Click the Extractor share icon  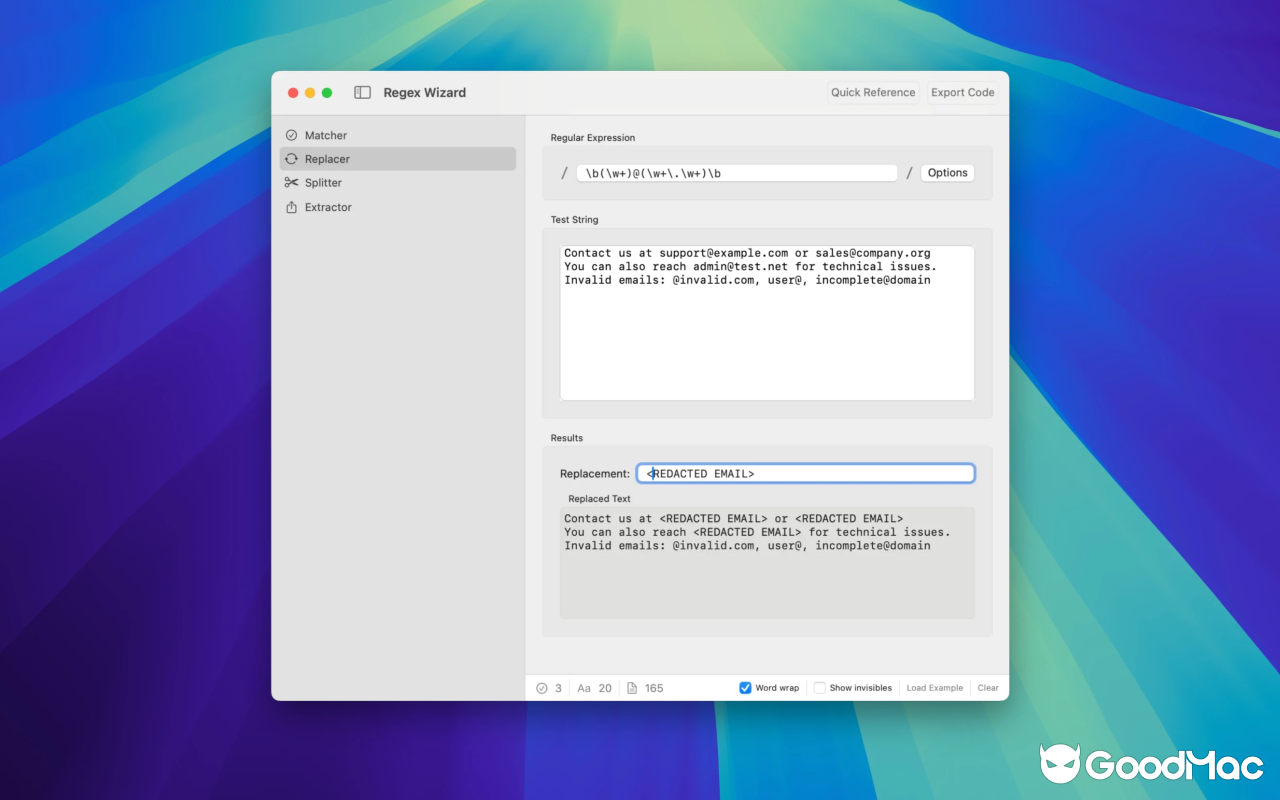(291, 207)
